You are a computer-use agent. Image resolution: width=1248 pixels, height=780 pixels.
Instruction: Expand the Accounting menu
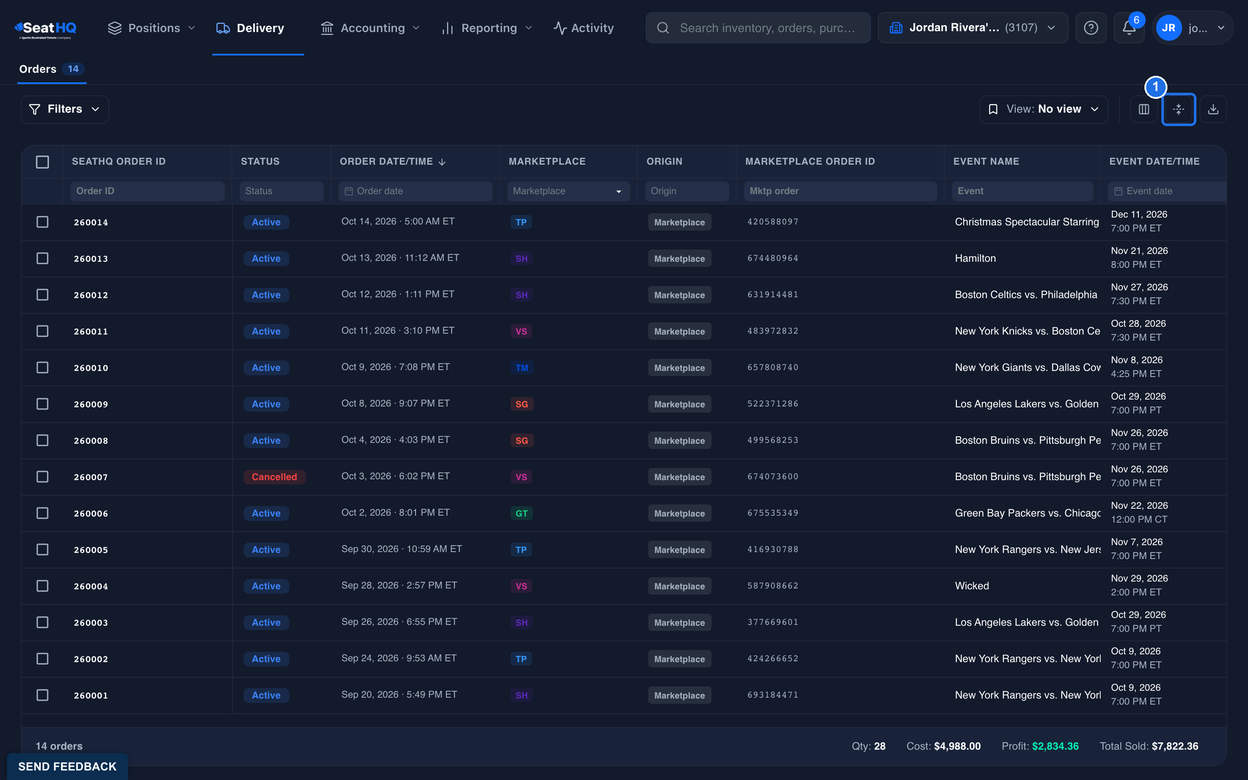tap(370, 28)
